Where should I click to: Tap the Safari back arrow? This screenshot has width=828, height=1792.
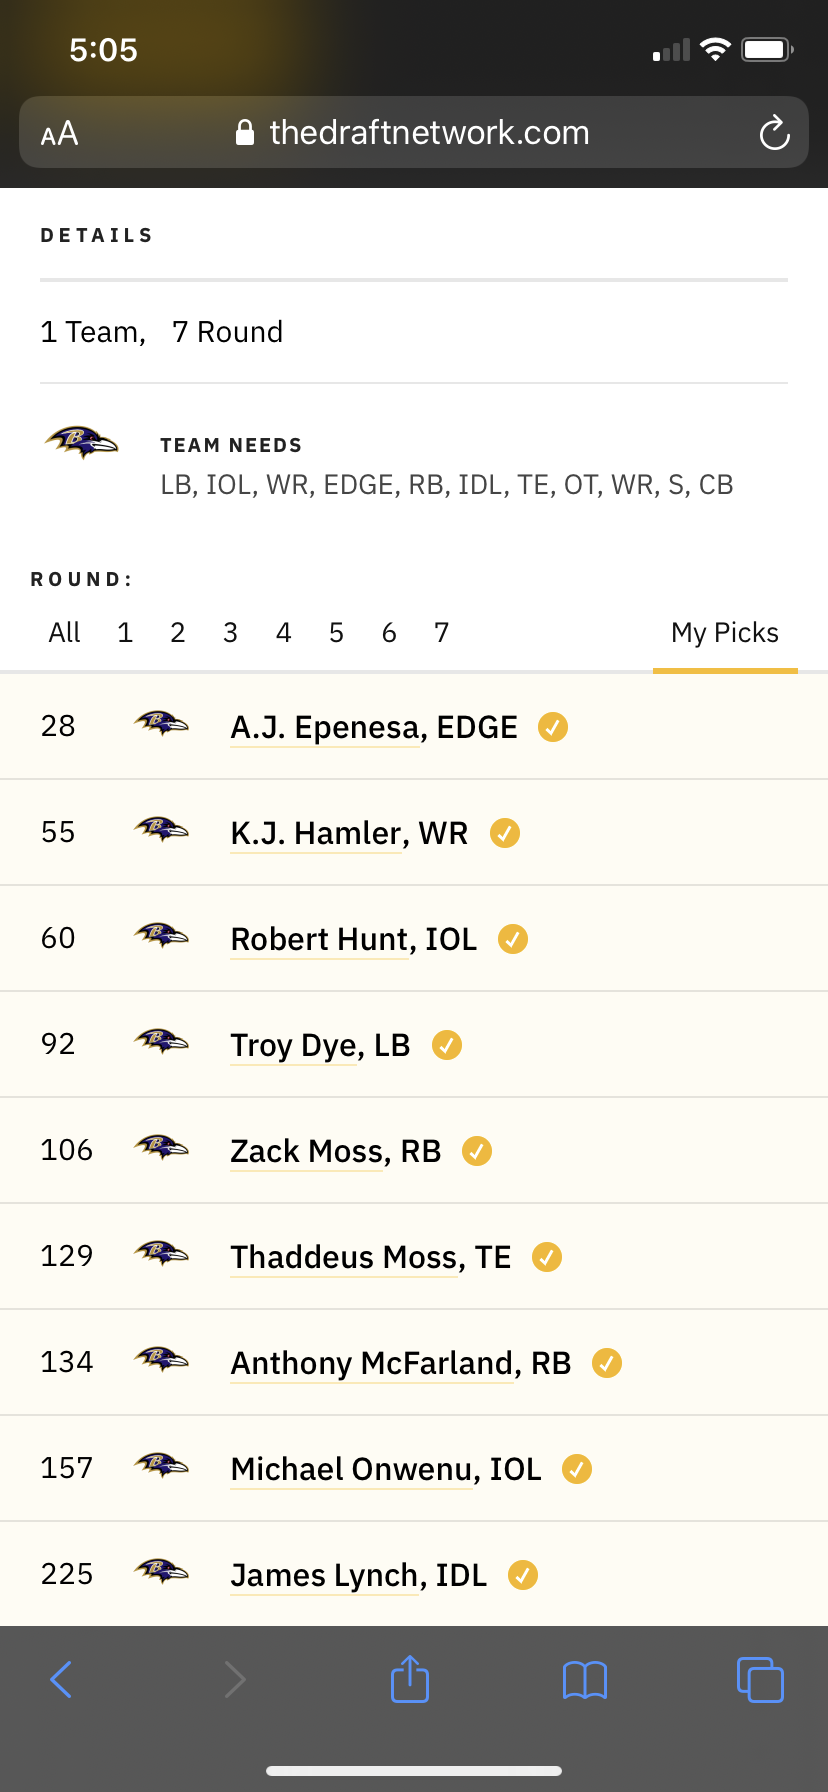click(x=61, y=1679)
